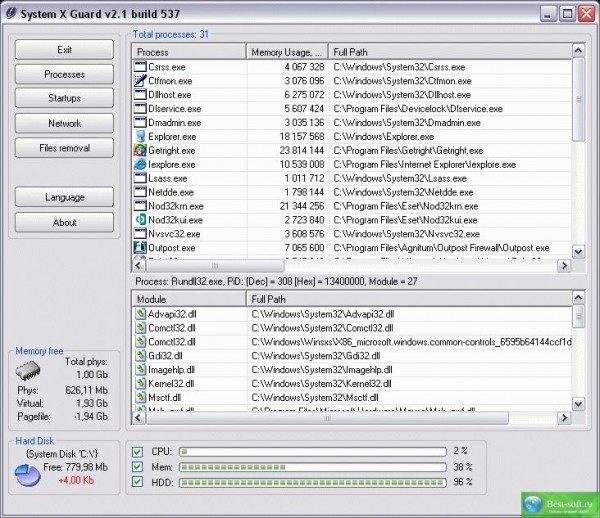
Task: Click the Dmadmin.exe process icon
Action: pyautogui.click(x=140, y=122)
